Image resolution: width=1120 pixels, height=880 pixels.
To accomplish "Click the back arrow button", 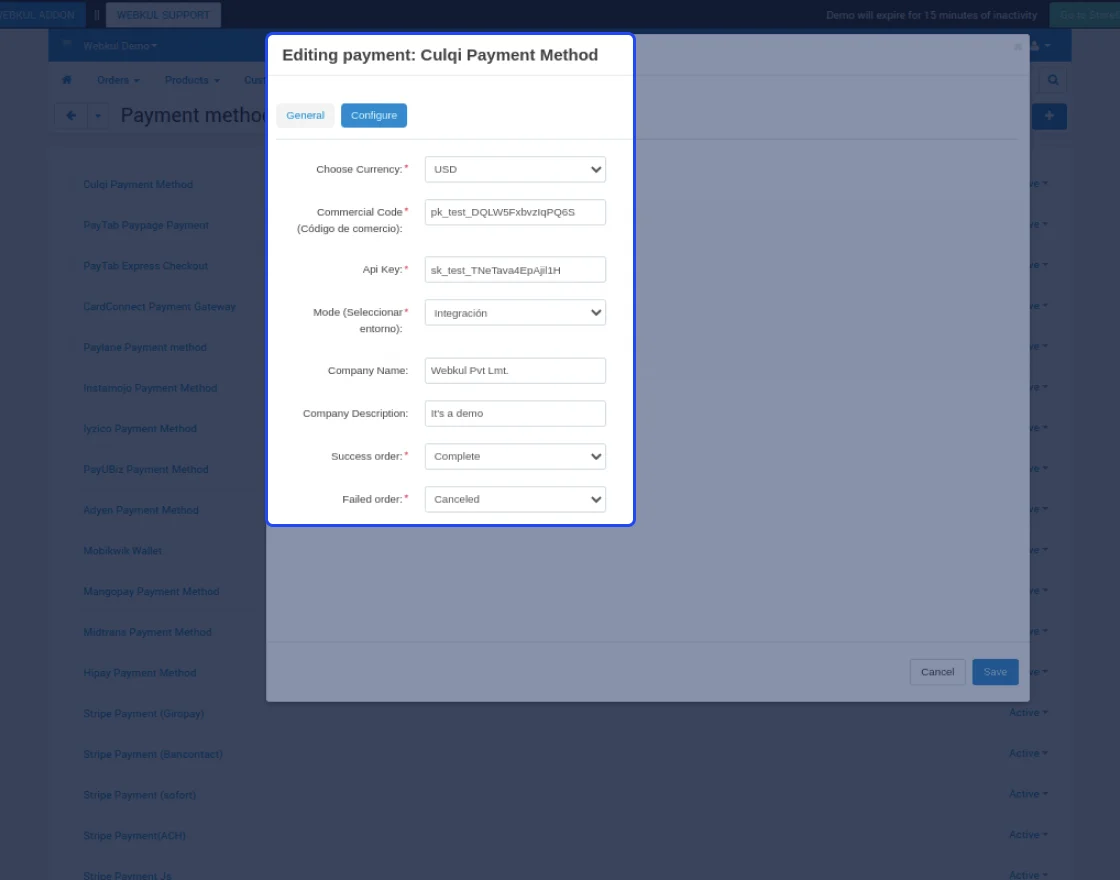I will [71, 116].
